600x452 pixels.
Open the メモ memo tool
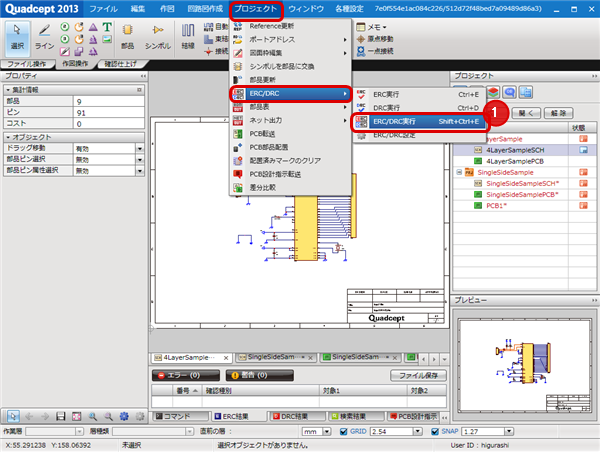point(371,27)
